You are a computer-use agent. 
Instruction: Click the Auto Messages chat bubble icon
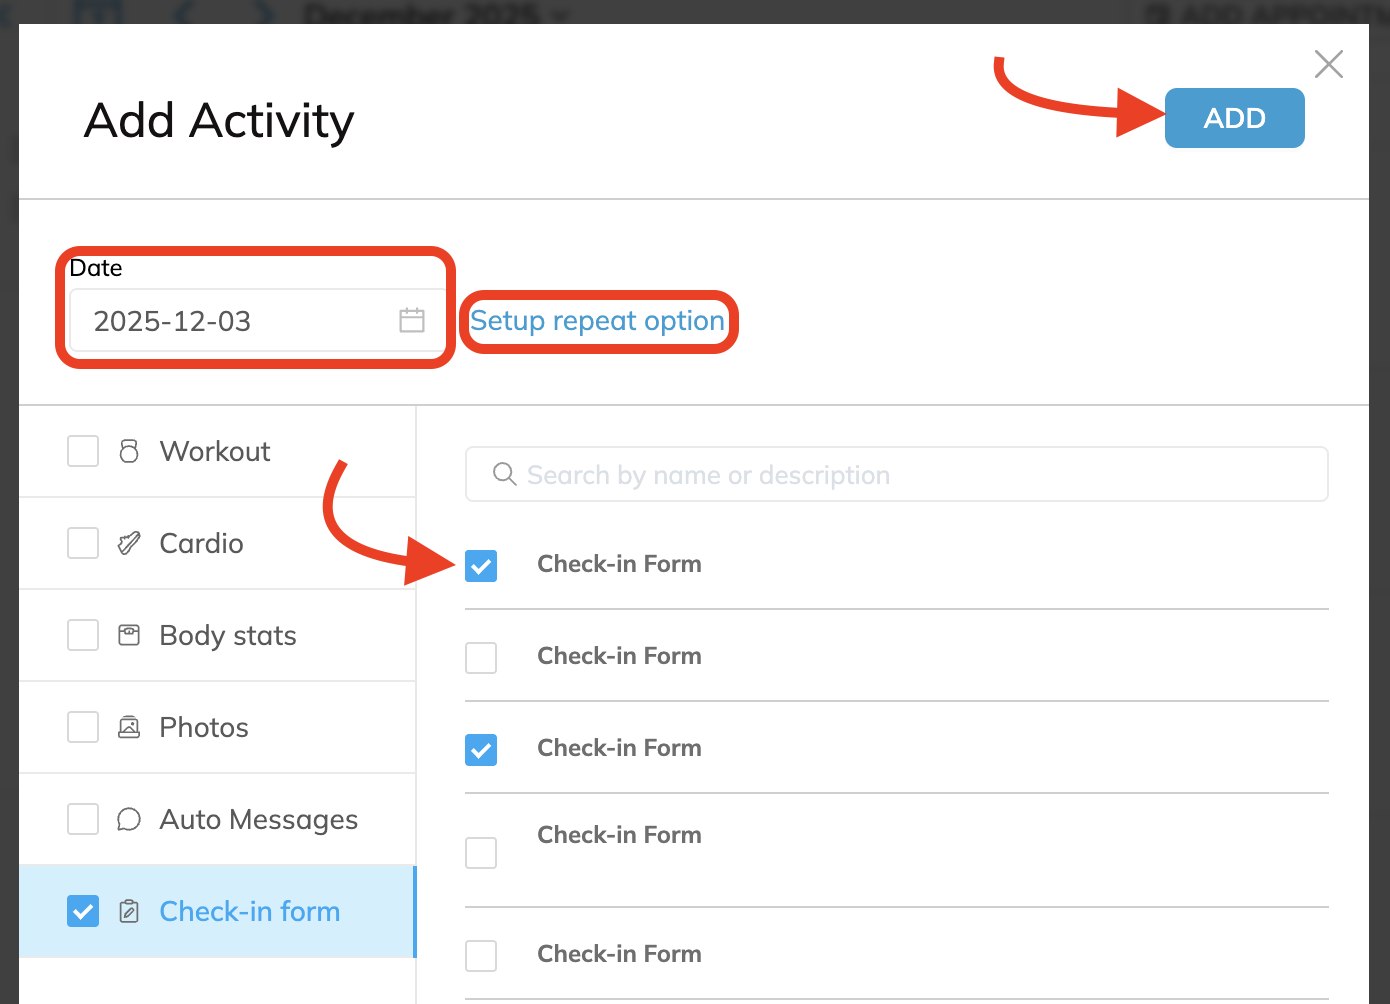[129, 819]
